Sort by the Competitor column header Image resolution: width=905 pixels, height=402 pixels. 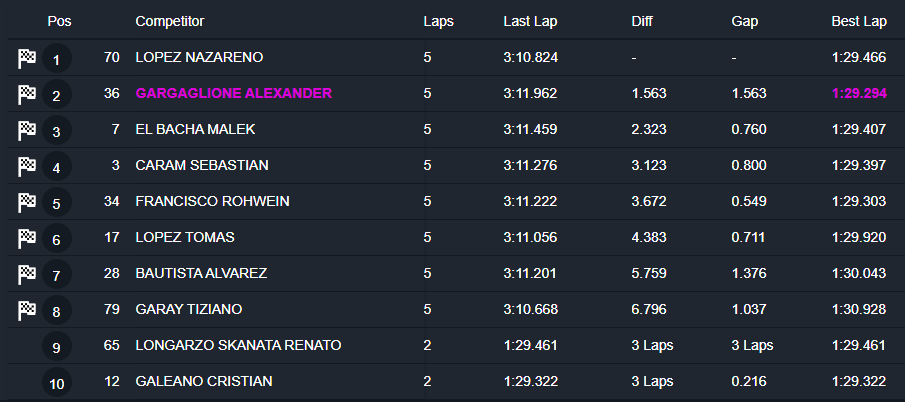[x=169, y=21]
